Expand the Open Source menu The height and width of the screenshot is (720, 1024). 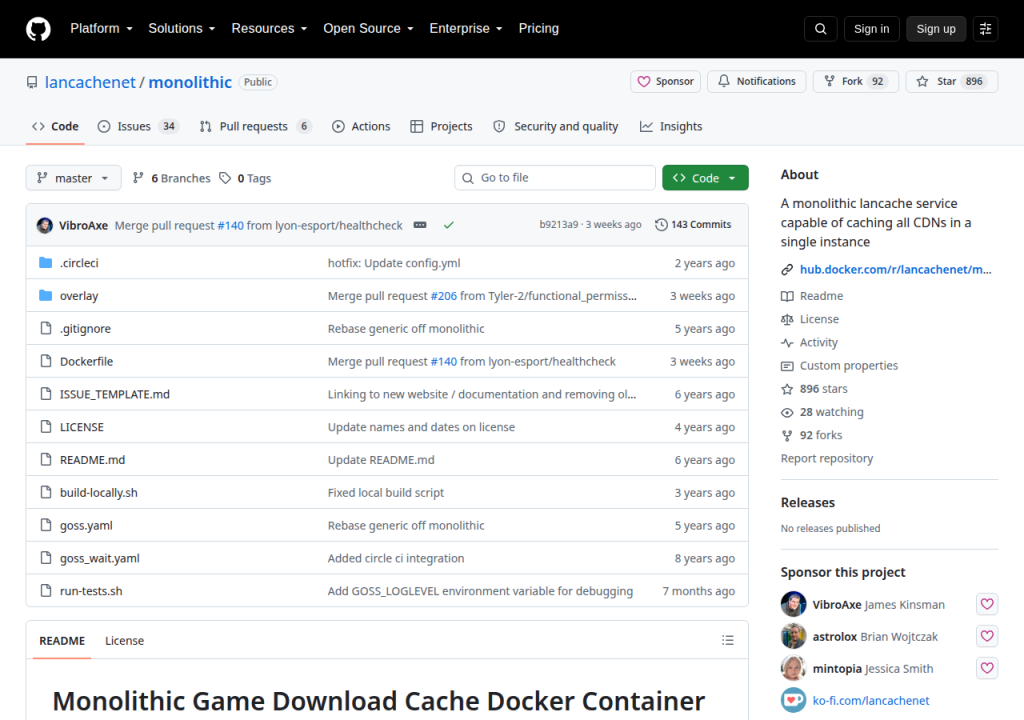click(368, 29)
